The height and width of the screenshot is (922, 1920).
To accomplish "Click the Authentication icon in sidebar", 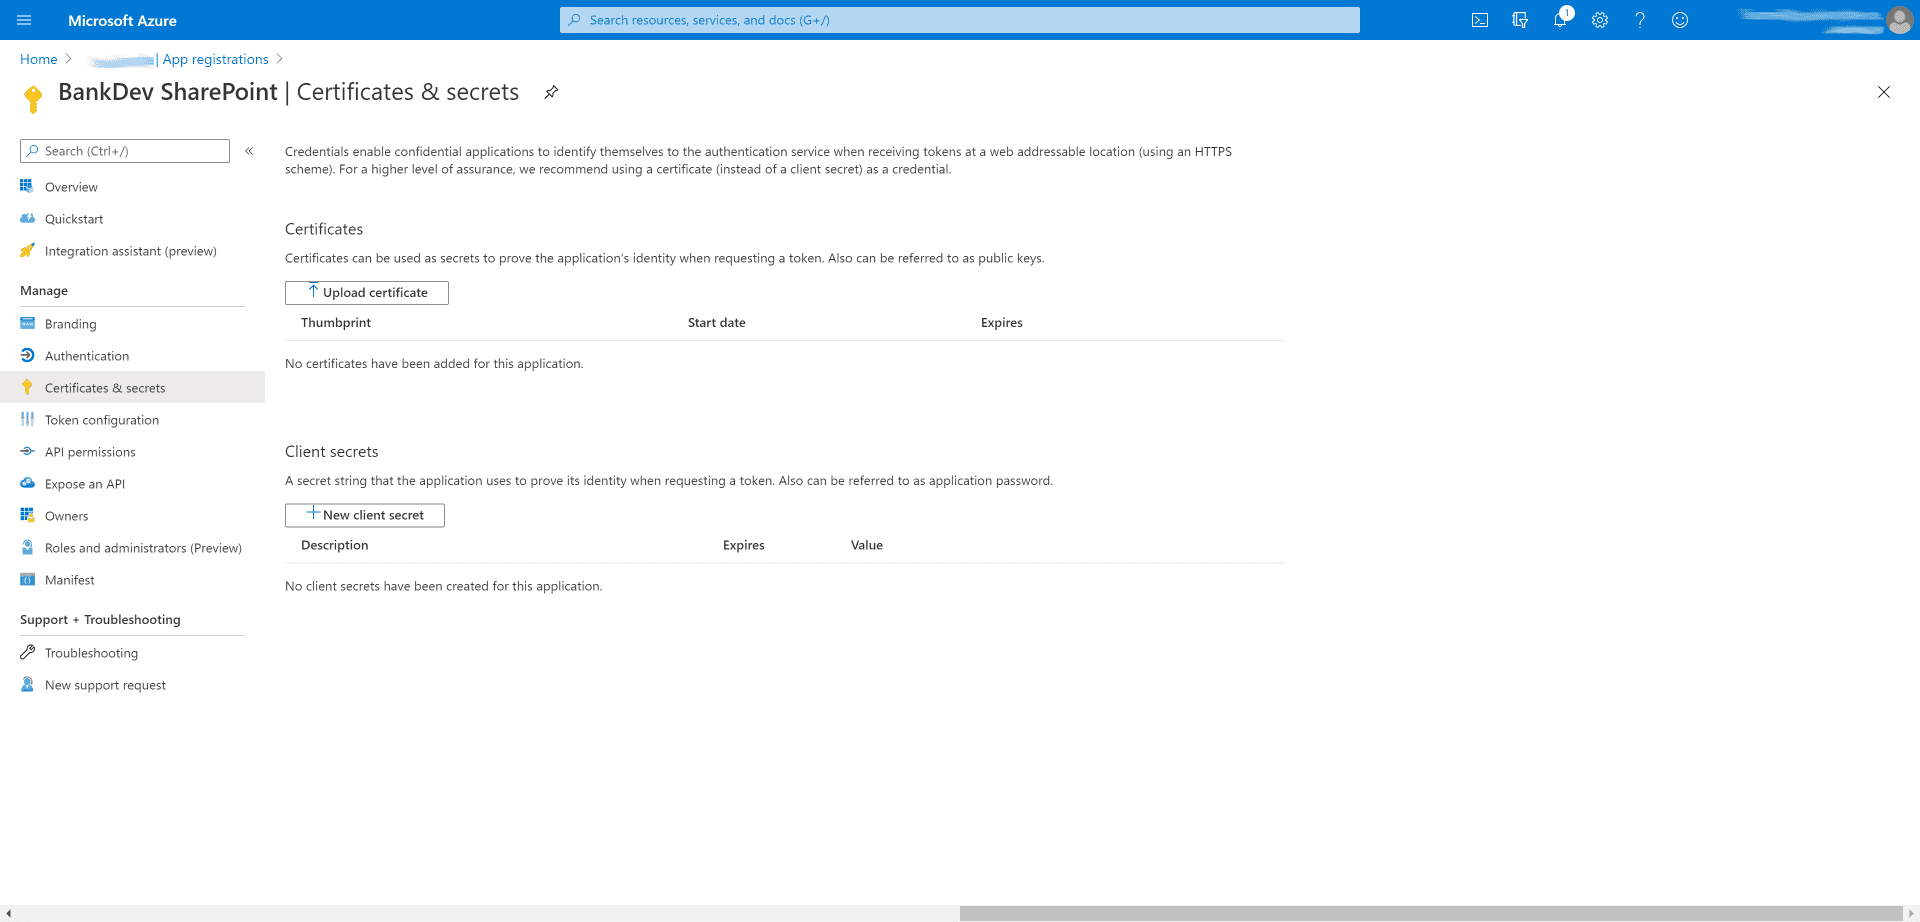I will coord(27,356).
